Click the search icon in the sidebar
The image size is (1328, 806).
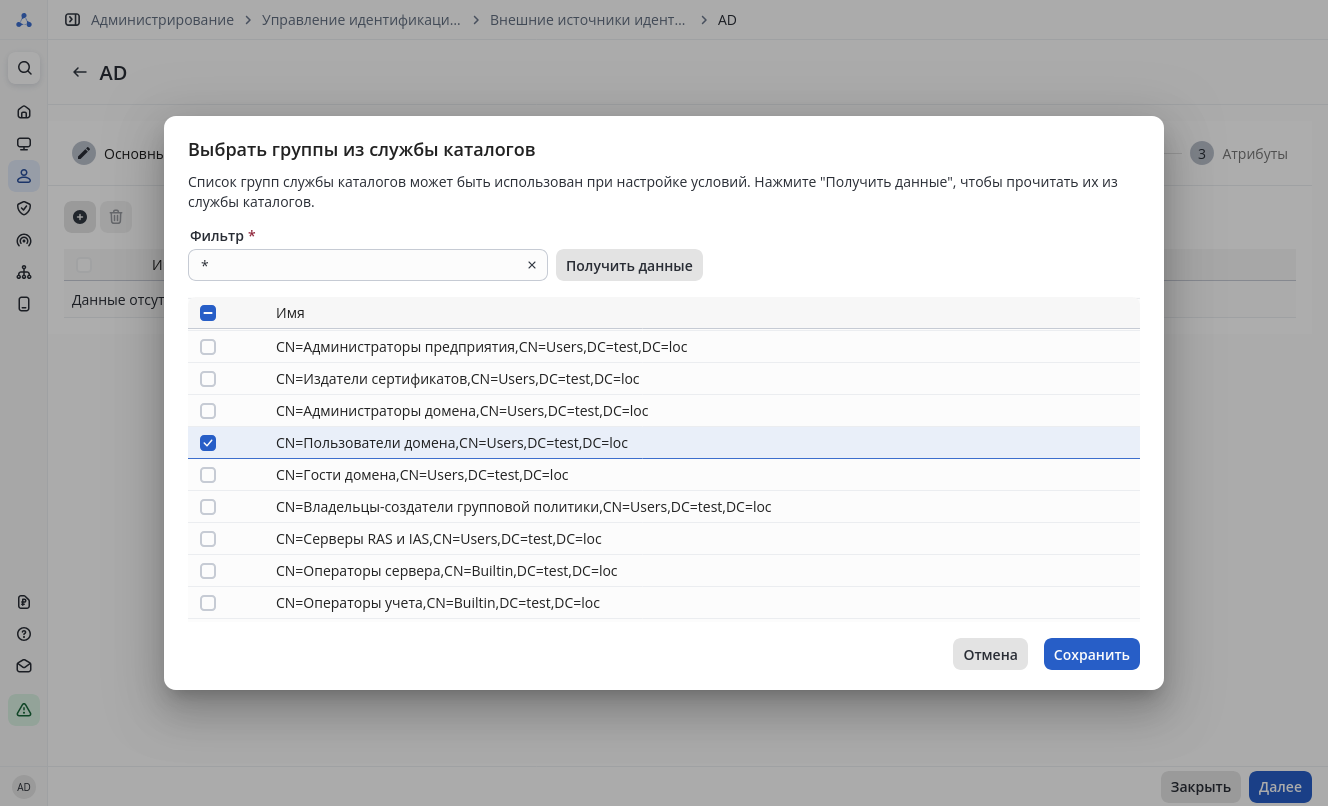pos(24,68)
